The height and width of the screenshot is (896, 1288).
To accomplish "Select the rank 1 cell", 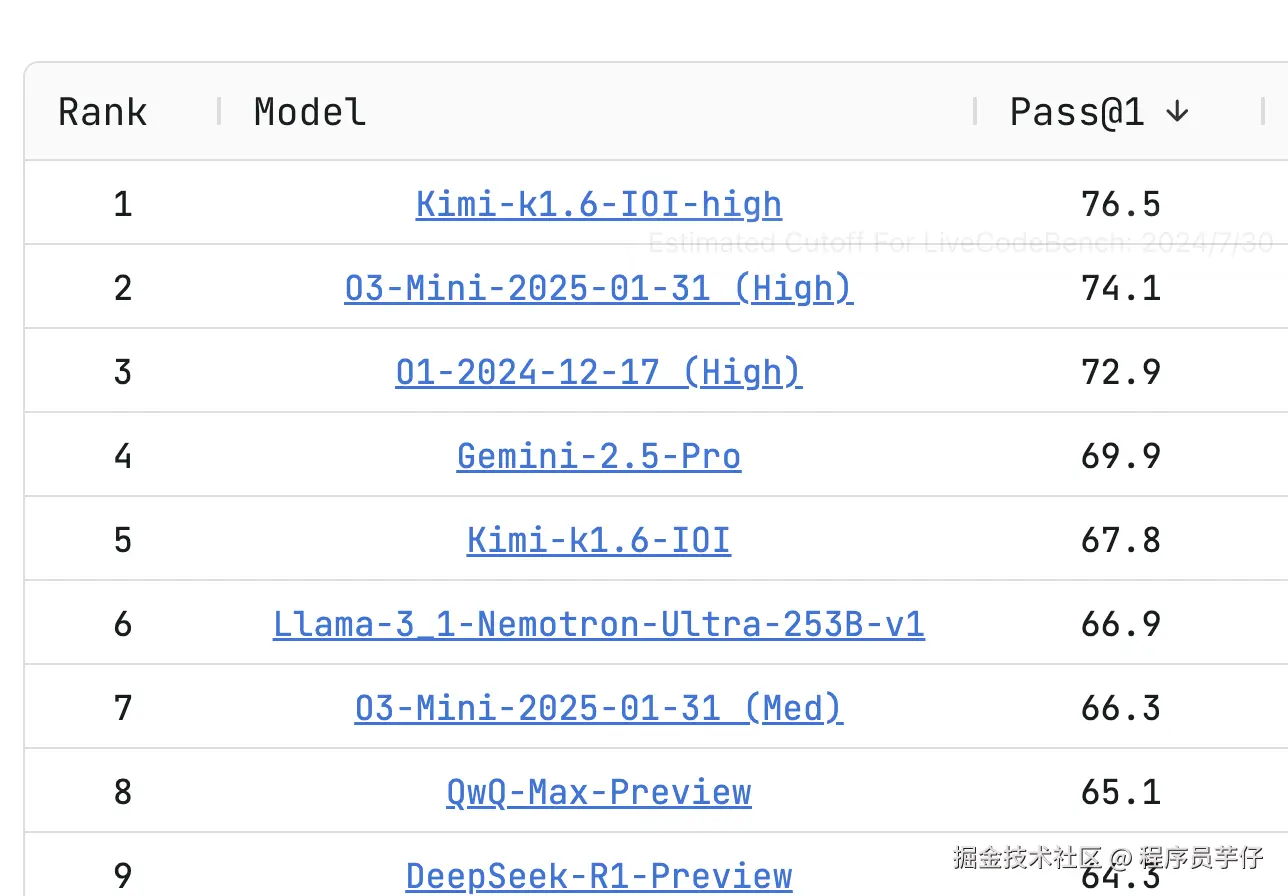I will click(123, 204).
